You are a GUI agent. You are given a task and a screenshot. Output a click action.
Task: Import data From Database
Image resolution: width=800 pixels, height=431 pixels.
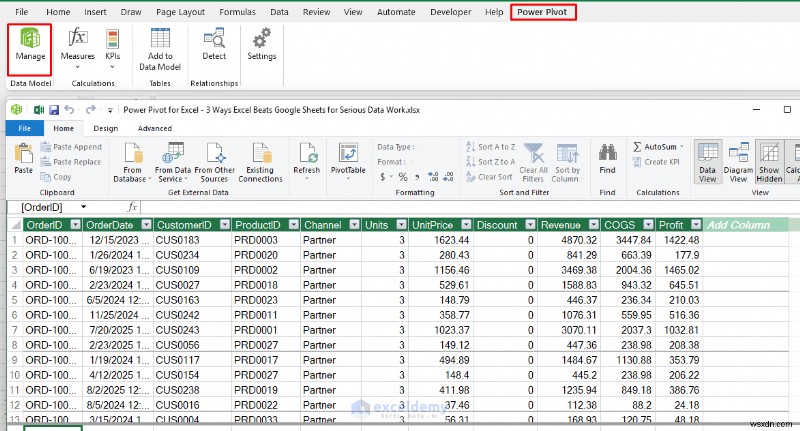[132, 162]
